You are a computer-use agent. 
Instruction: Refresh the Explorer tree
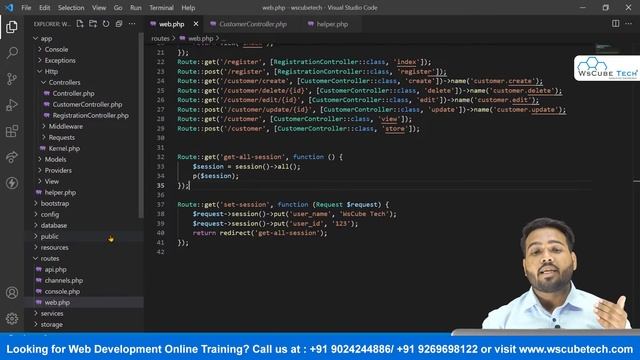tap(106, 24)
